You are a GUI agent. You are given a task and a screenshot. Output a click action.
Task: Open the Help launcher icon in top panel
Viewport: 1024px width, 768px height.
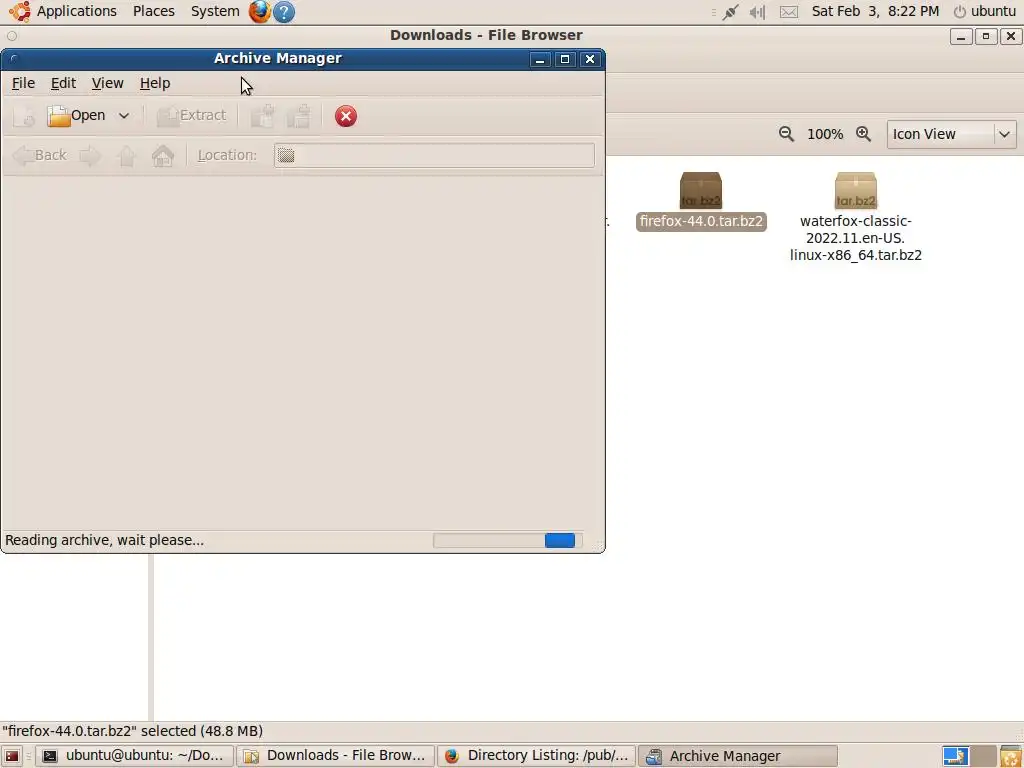click(283, 12)
